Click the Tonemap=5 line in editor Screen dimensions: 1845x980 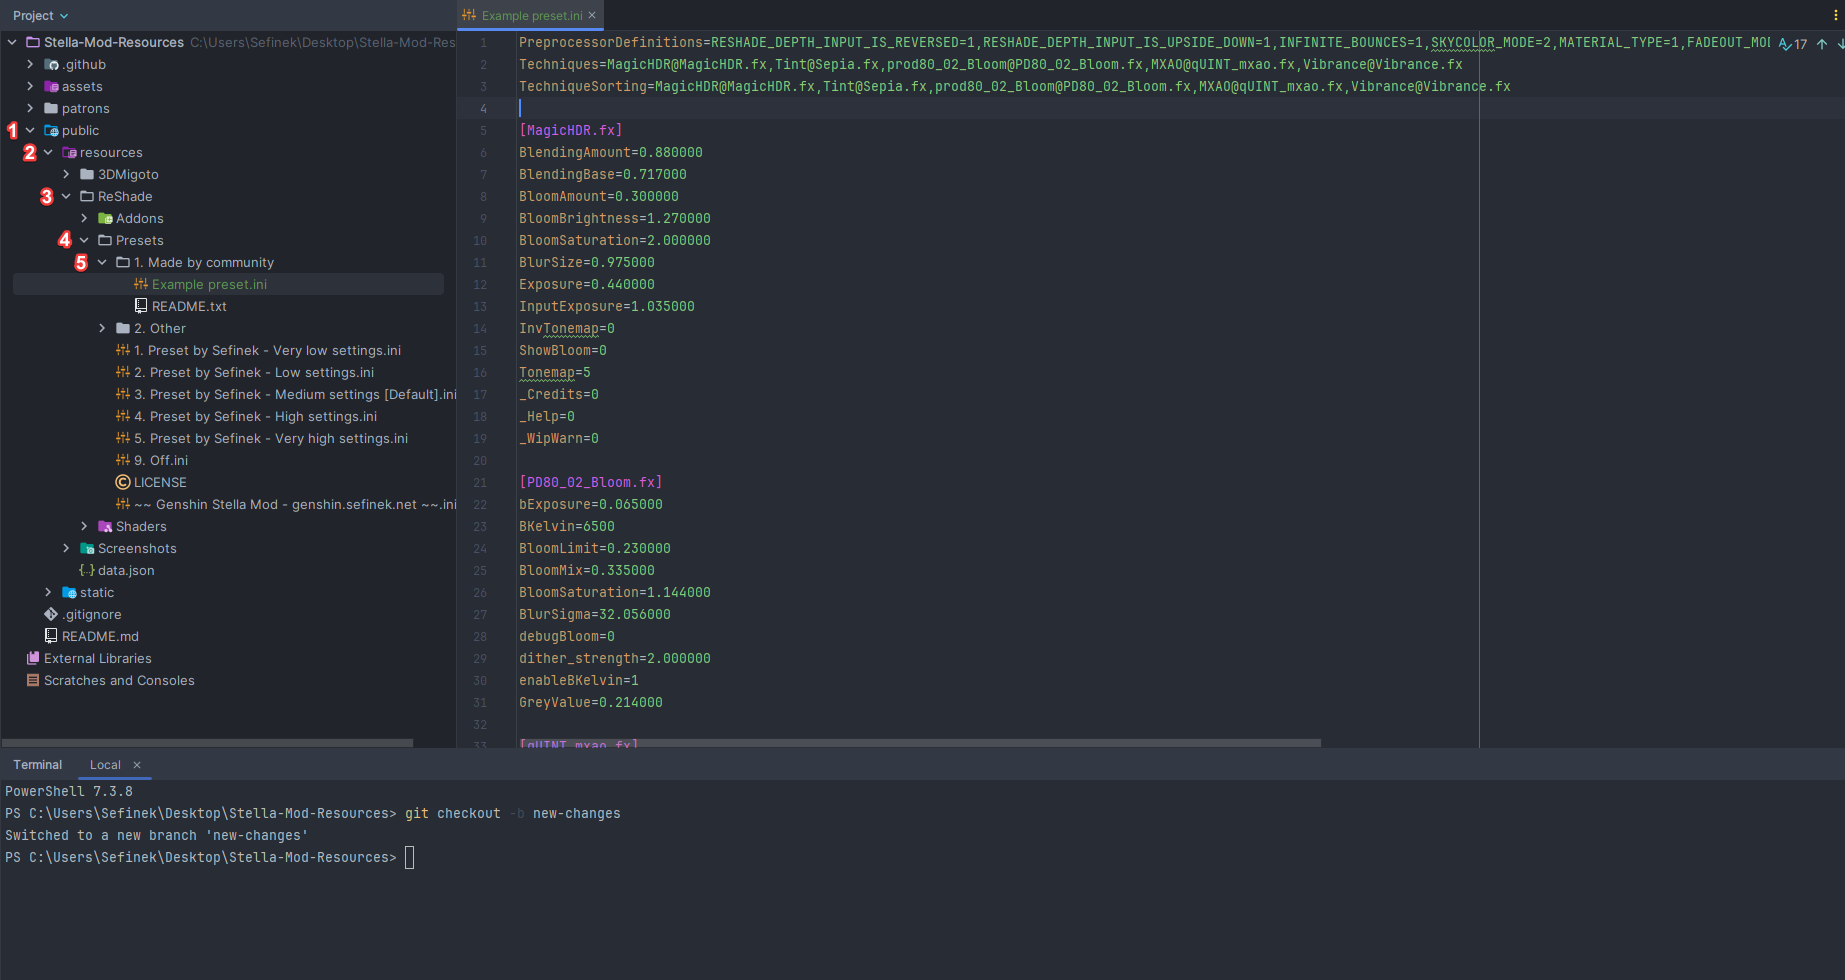coord(554,372)
